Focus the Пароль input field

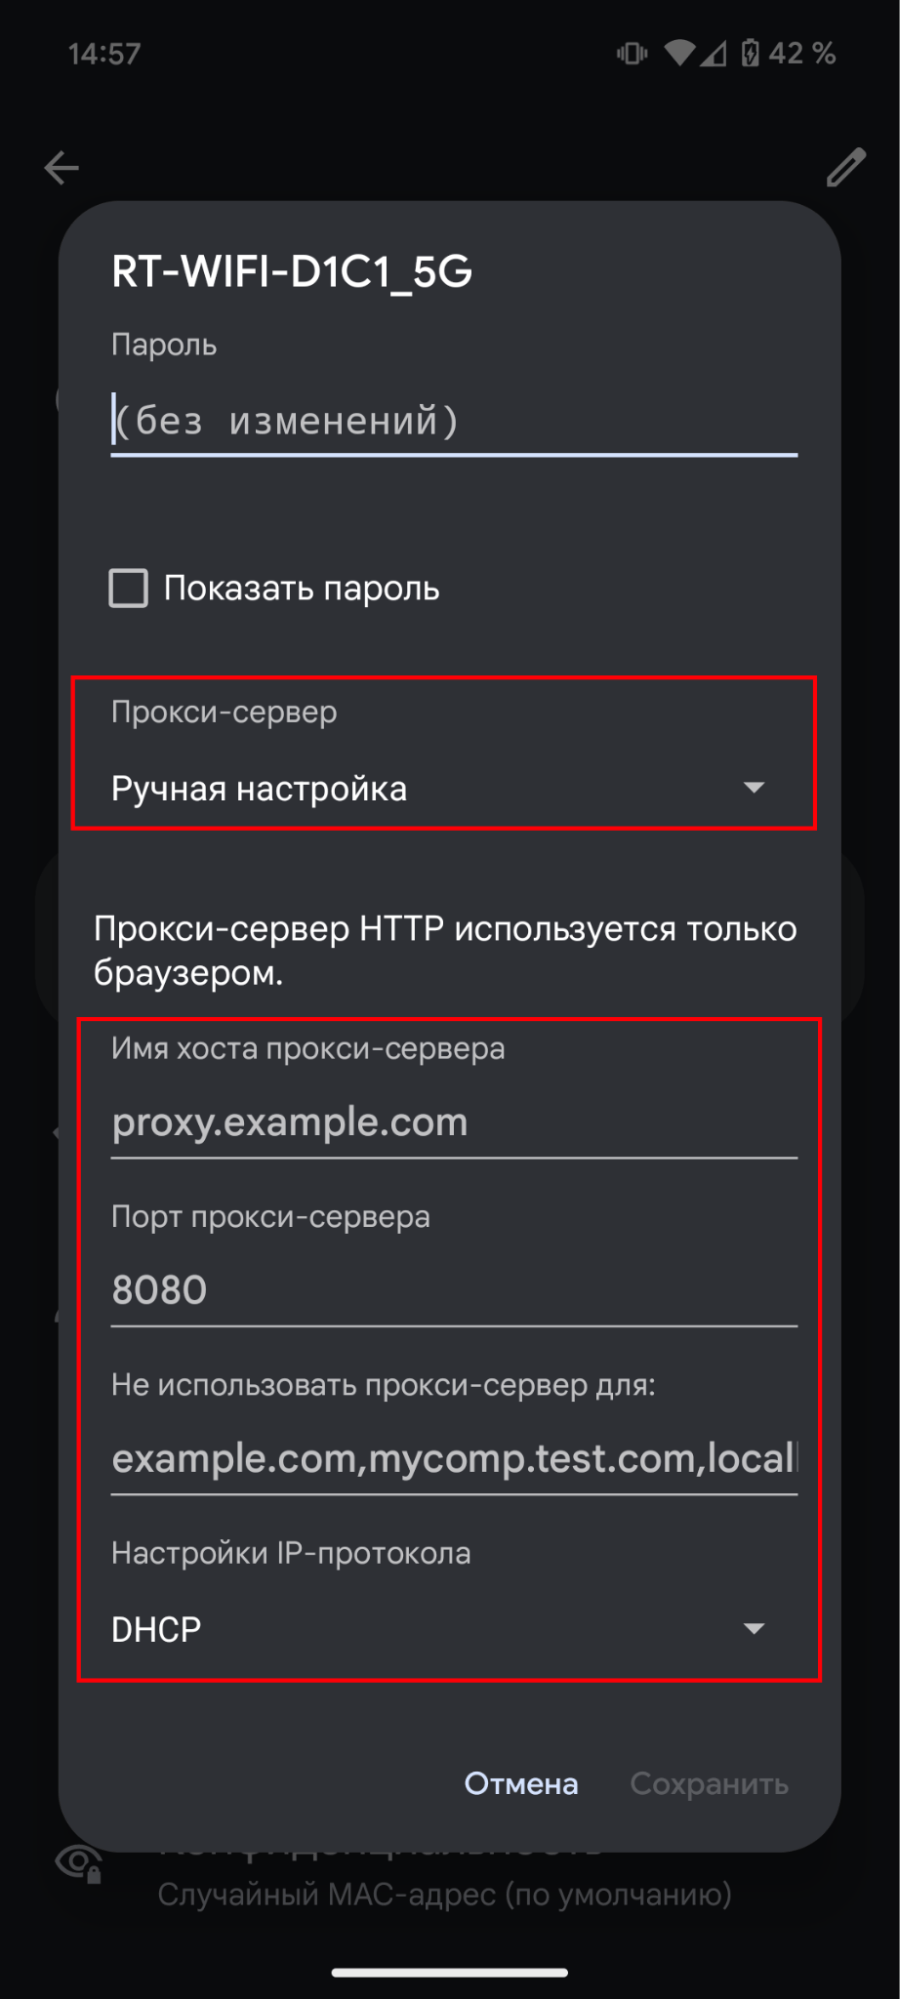(454, 421)
